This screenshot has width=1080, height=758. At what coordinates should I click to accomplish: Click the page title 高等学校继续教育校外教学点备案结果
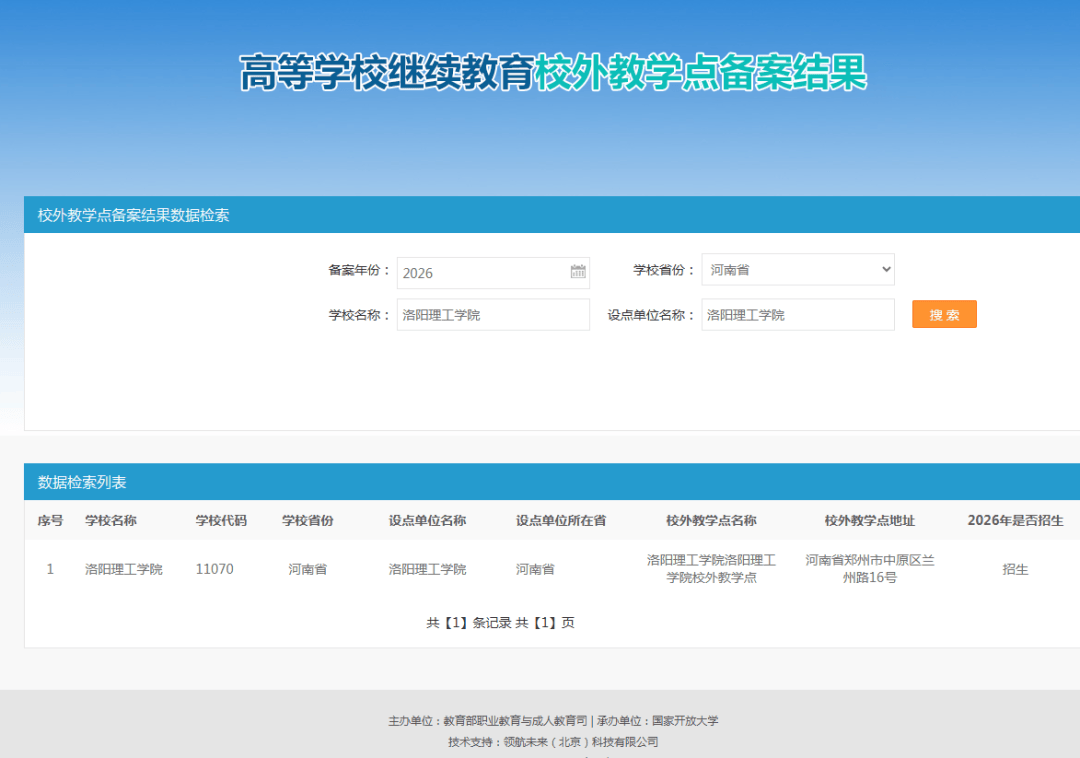tap(553, 72)
